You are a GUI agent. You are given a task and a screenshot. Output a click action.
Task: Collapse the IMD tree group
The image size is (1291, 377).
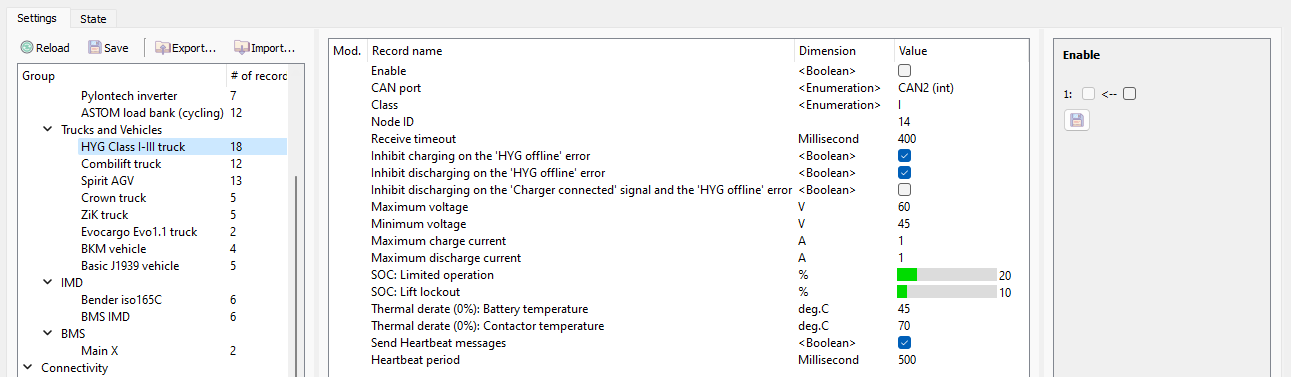47,283
